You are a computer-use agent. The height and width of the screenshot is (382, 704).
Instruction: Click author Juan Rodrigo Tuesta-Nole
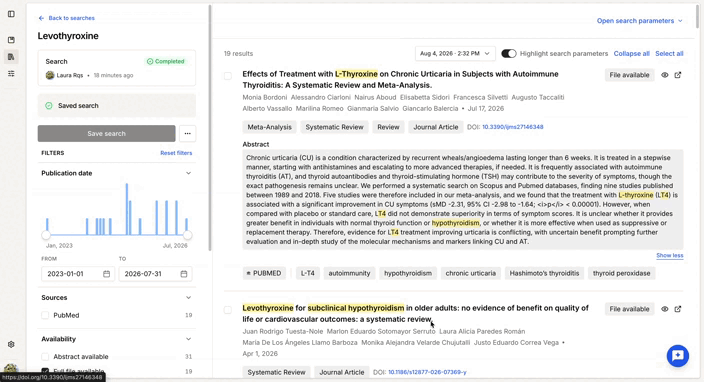283,331
